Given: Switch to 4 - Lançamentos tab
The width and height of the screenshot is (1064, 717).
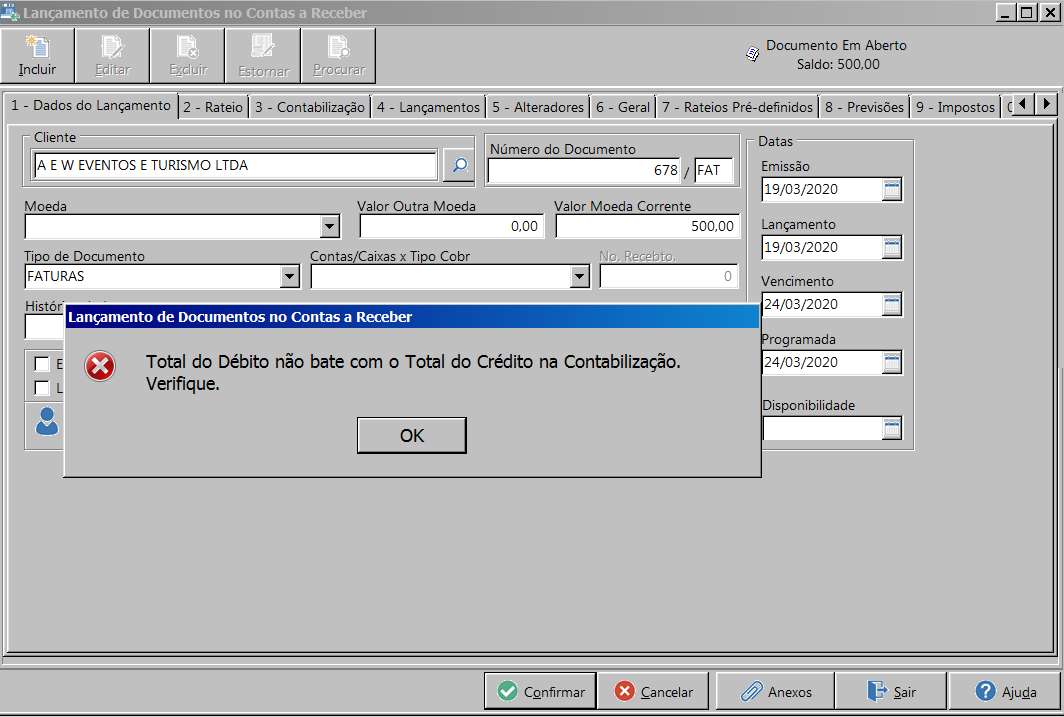Looking at the screenshot, I should pyautogui.click(x=428, y=107).
